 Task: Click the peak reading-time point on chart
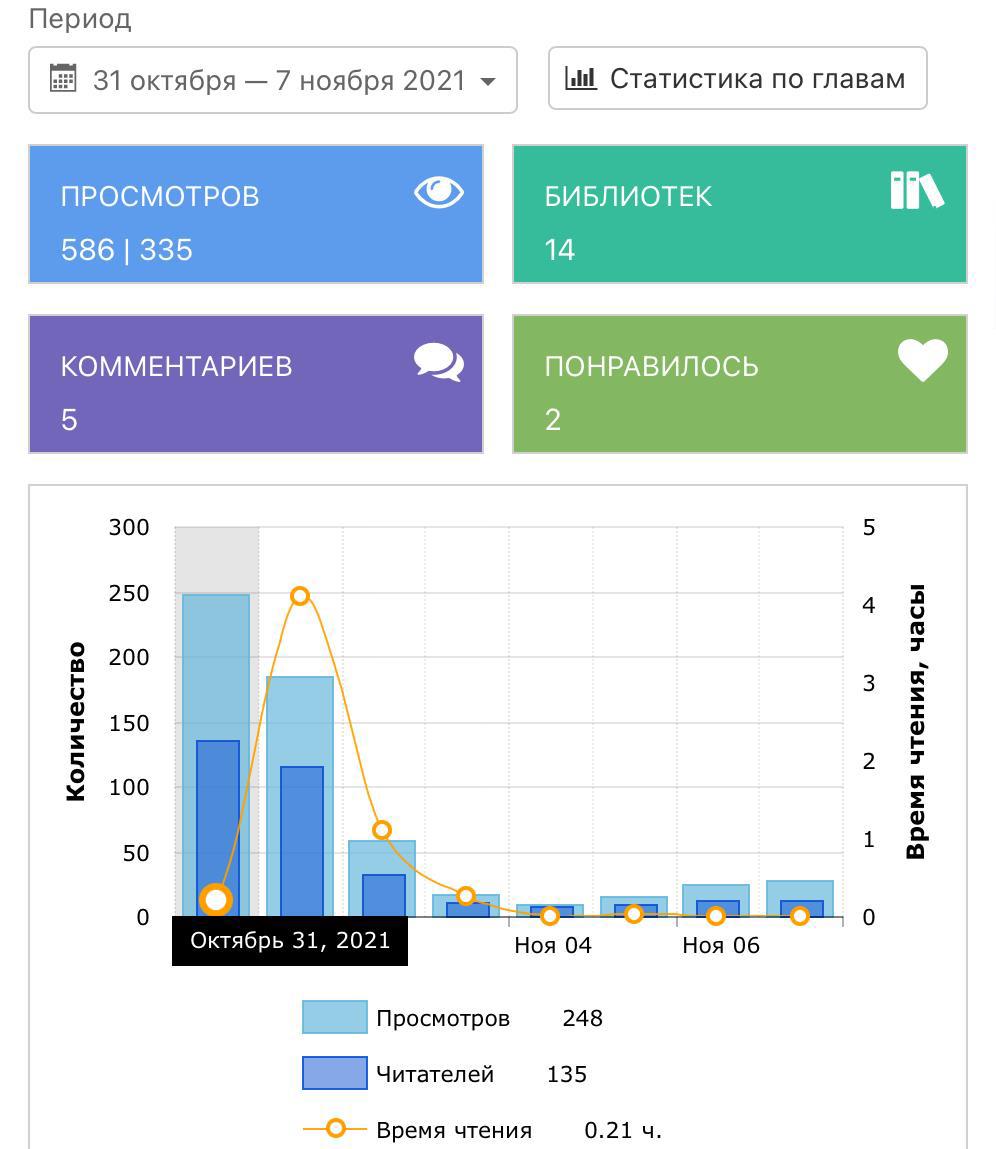(300, 596)
